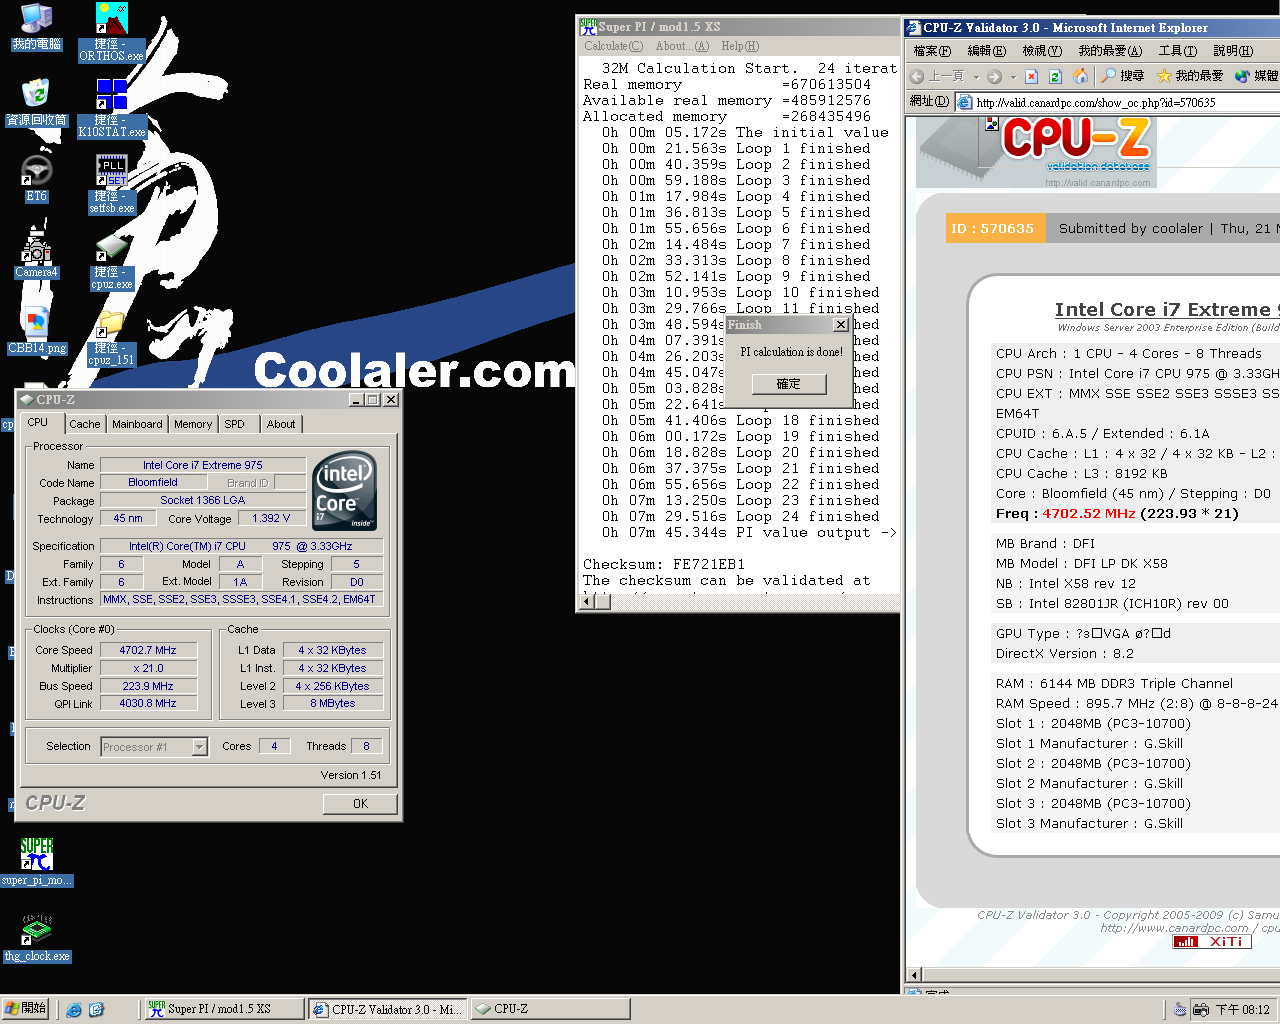Open the IE View menu

(1041, 51)
